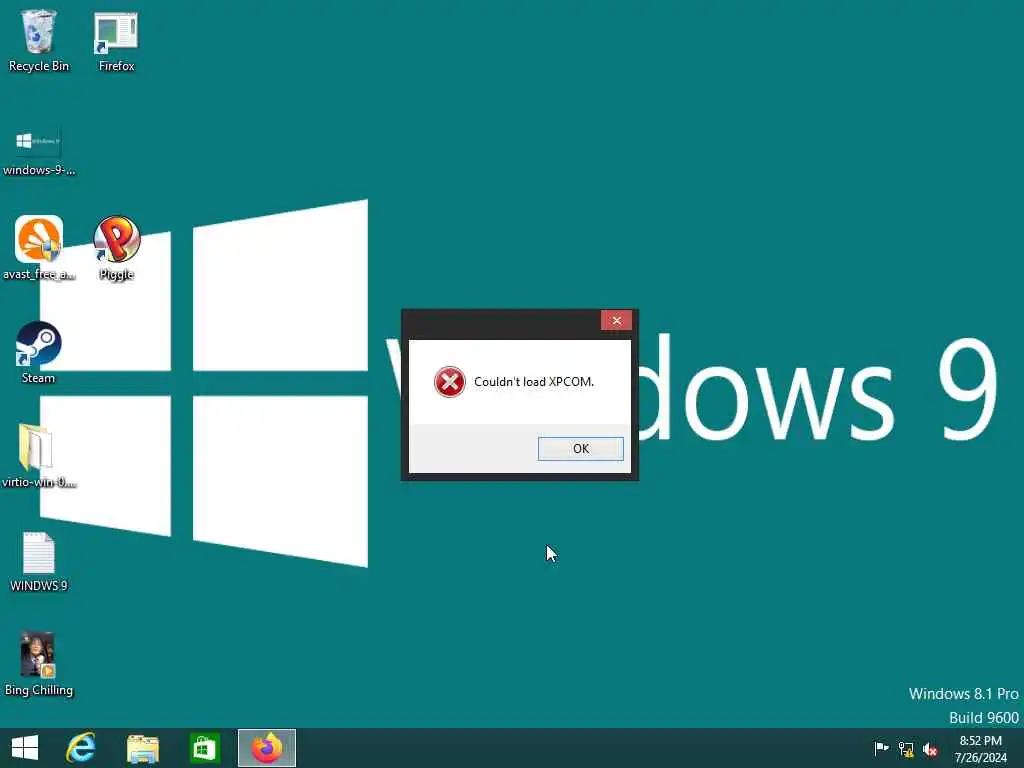This screenshot has height=768, width=1024.
Task: Select the avast_free_a... installer icon
Action: [39, 248]
